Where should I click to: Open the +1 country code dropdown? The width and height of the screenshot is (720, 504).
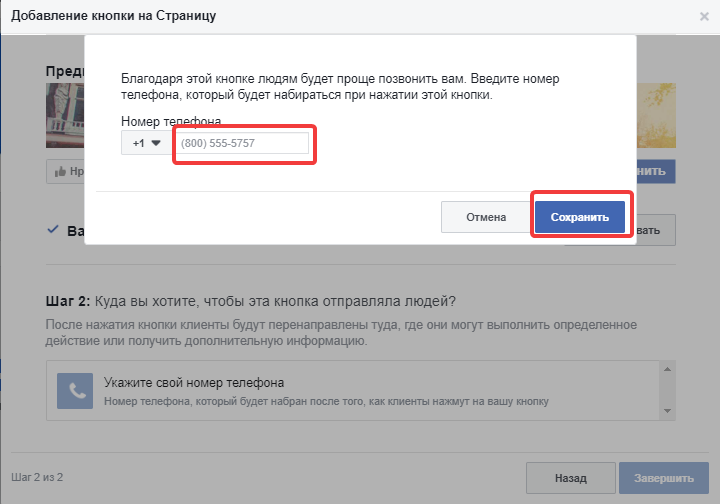(146, 143)
